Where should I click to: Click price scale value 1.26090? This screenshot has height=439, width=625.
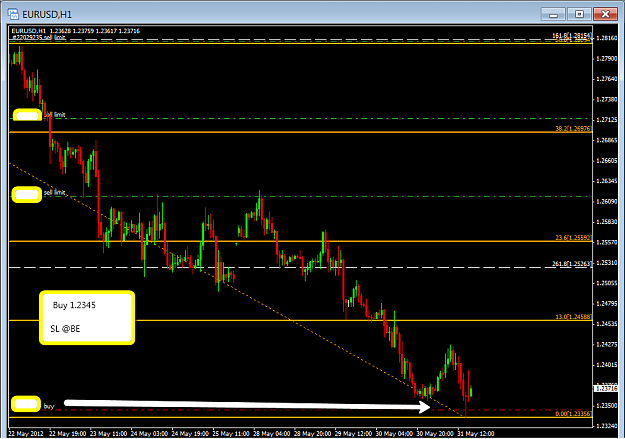[606, 202]
